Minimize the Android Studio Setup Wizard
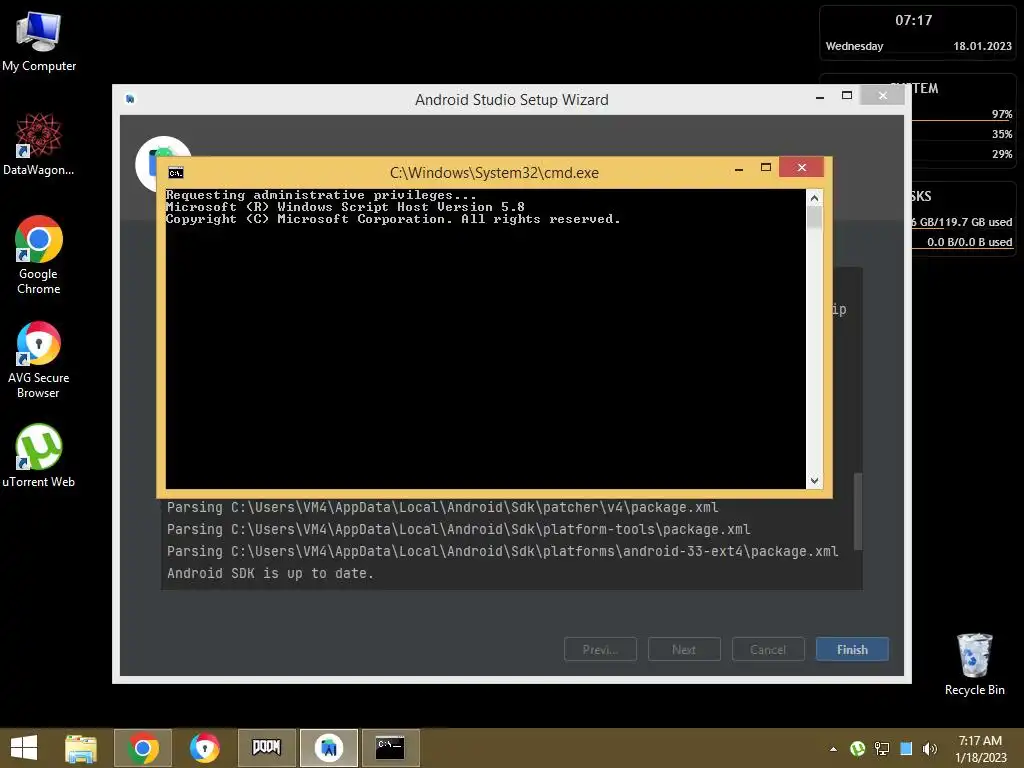Screen dimensions: 1024x768 click(820, 96)
